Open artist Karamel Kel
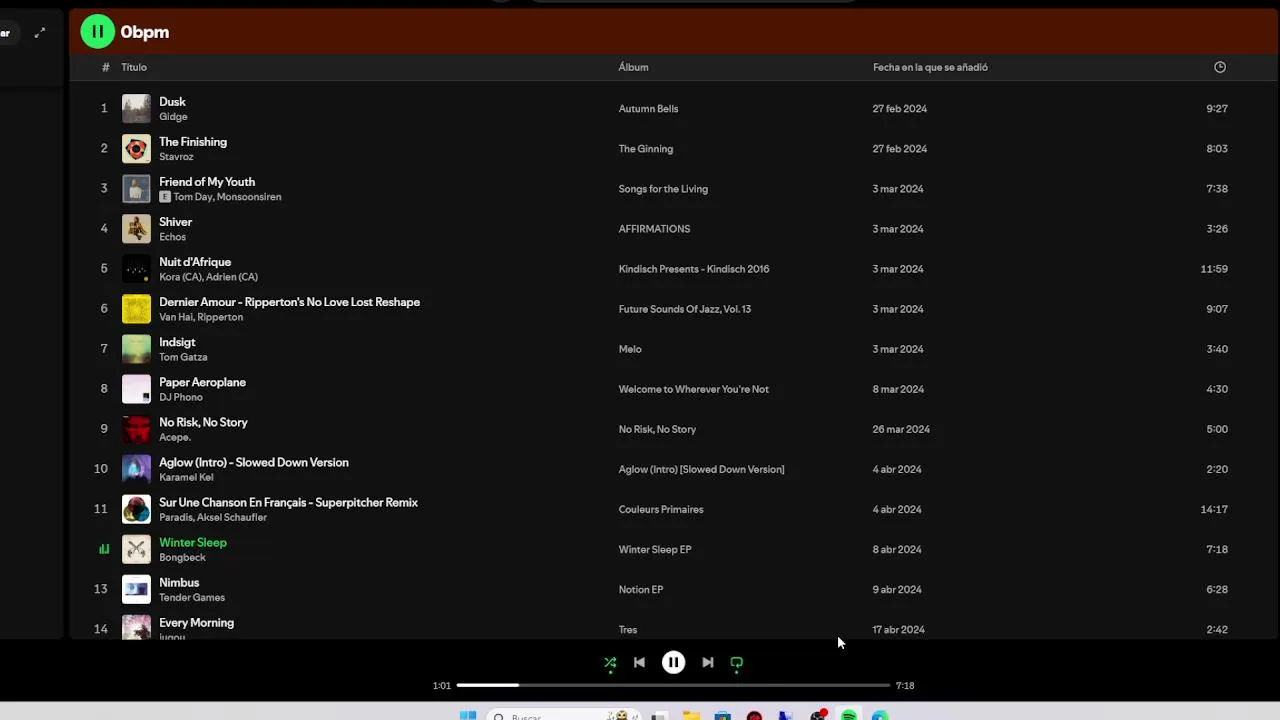 [186, 477]
